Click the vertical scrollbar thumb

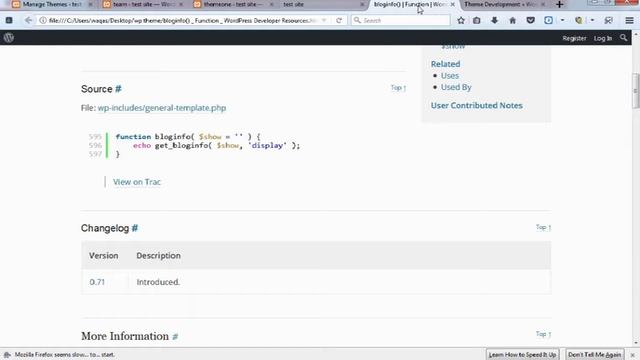[x=636, y=91]
